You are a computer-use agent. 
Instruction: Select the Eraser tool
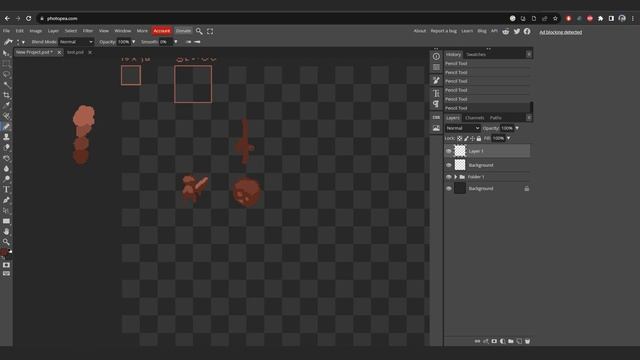[6, 147]
